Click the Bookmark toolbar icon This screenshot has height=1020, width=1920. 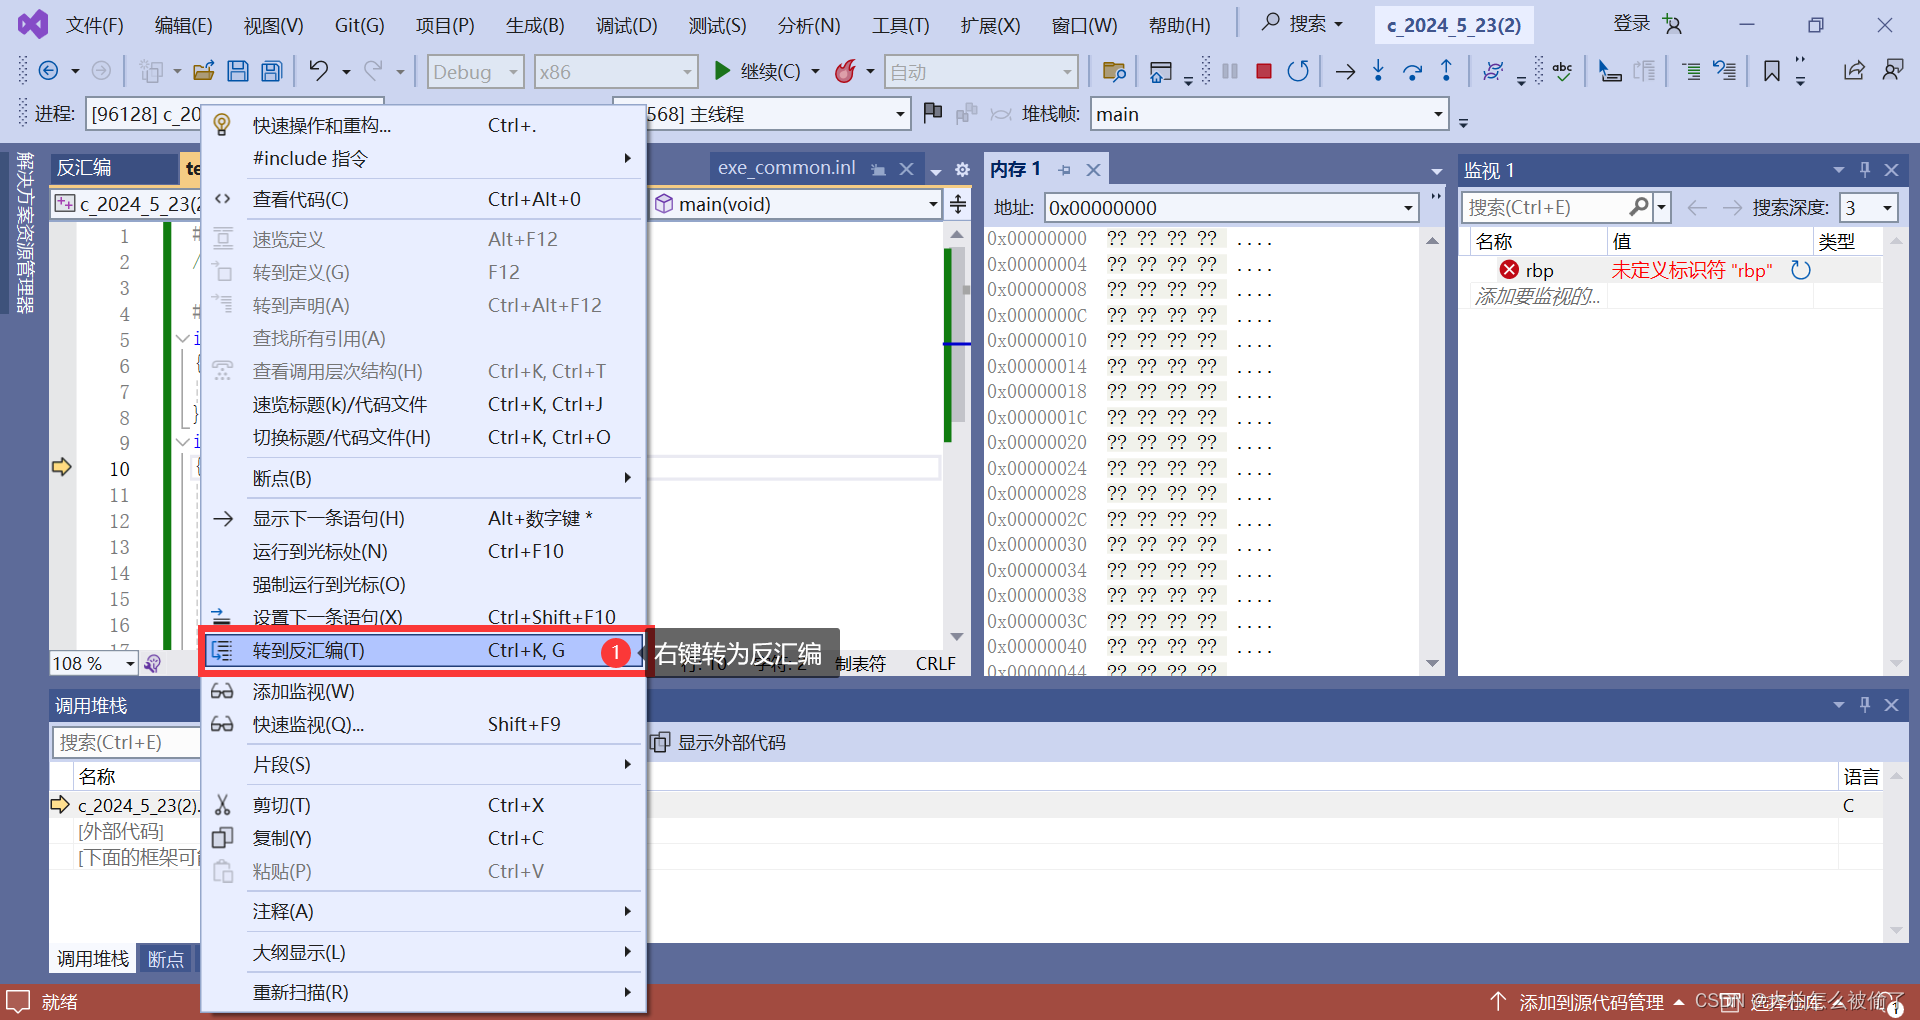click(x=1771, y=71)
